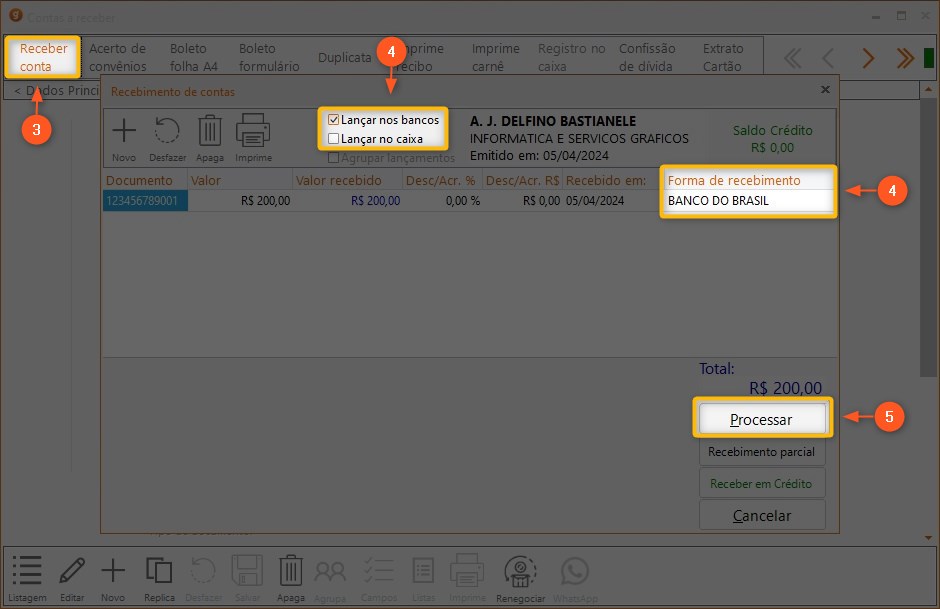
Task: Open Listagem from the bottom toolbar
Action: click(x=28, y=576)
